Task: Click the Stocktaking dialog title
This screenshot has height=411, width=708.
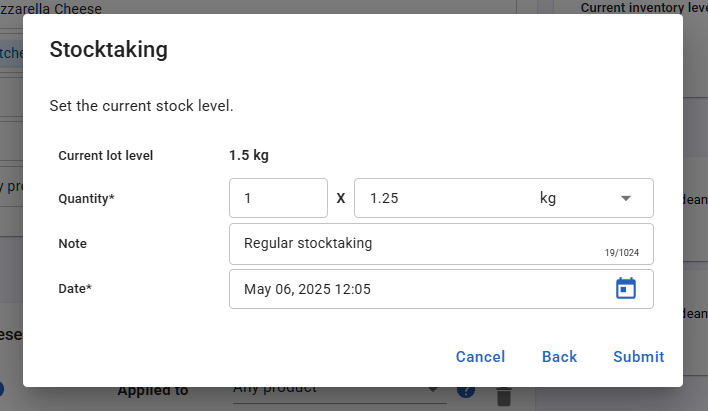Action: (109, 49)
